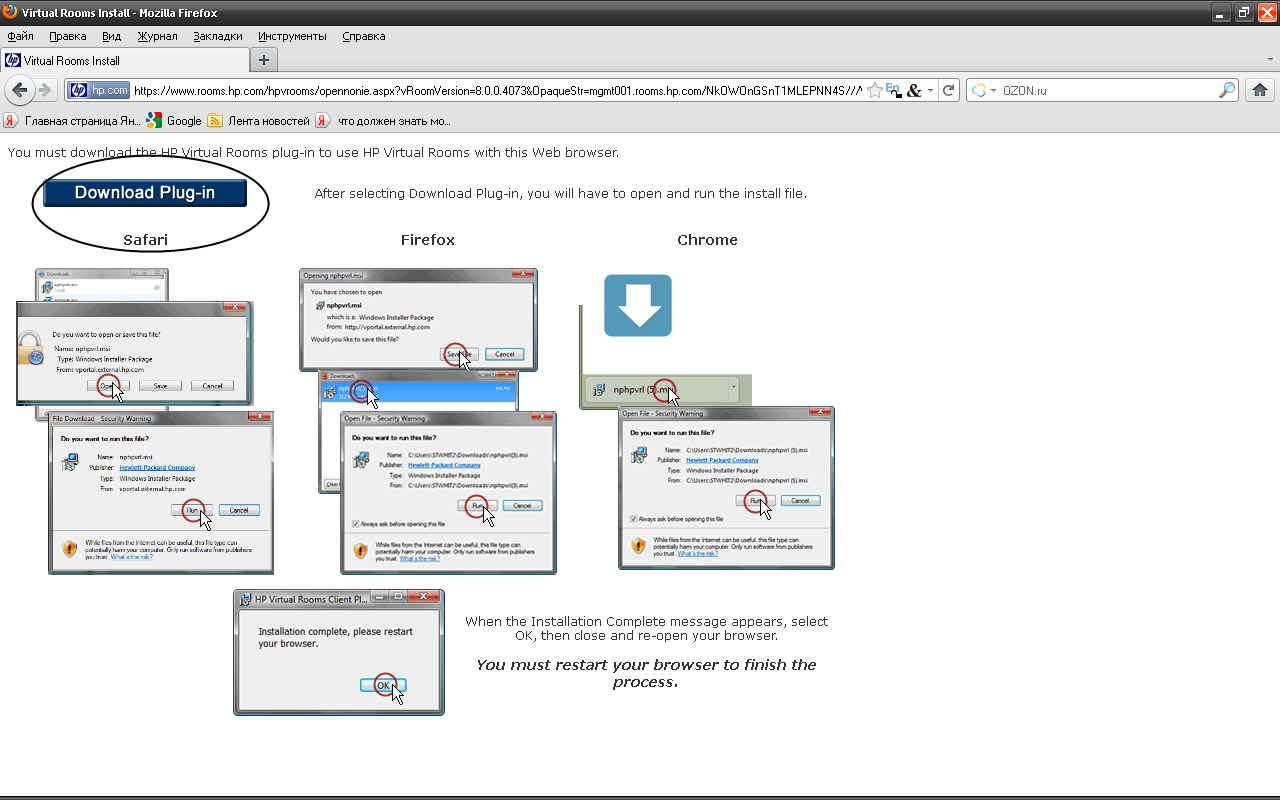Open the Инструменты menu

pyautogui.click(x=292, y=36)
